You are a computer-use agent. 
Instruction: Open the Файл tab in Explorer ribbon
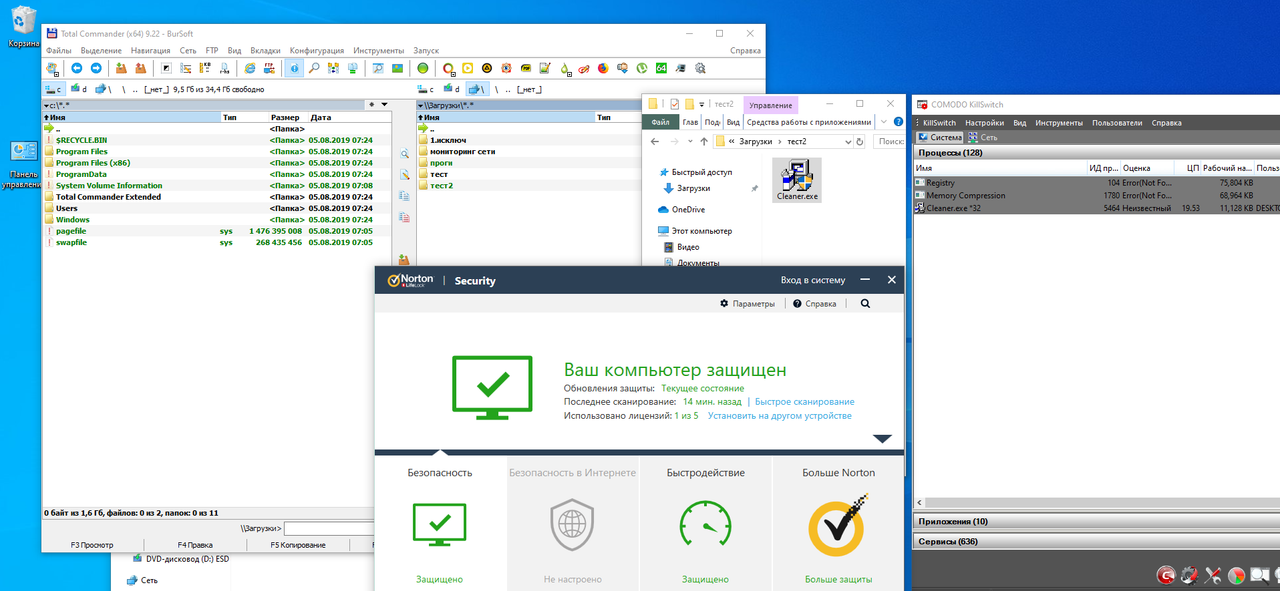[660, 122]
